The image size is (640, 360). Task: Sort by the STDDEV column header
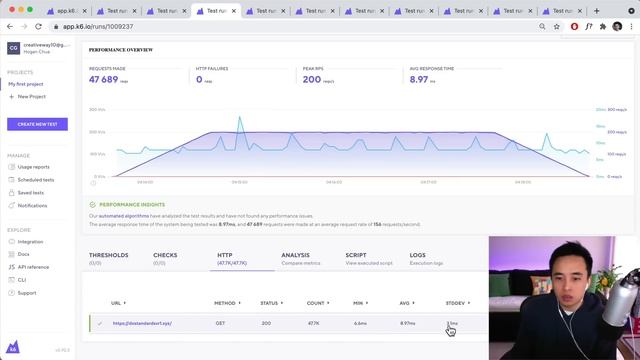[x=458, y=303]
